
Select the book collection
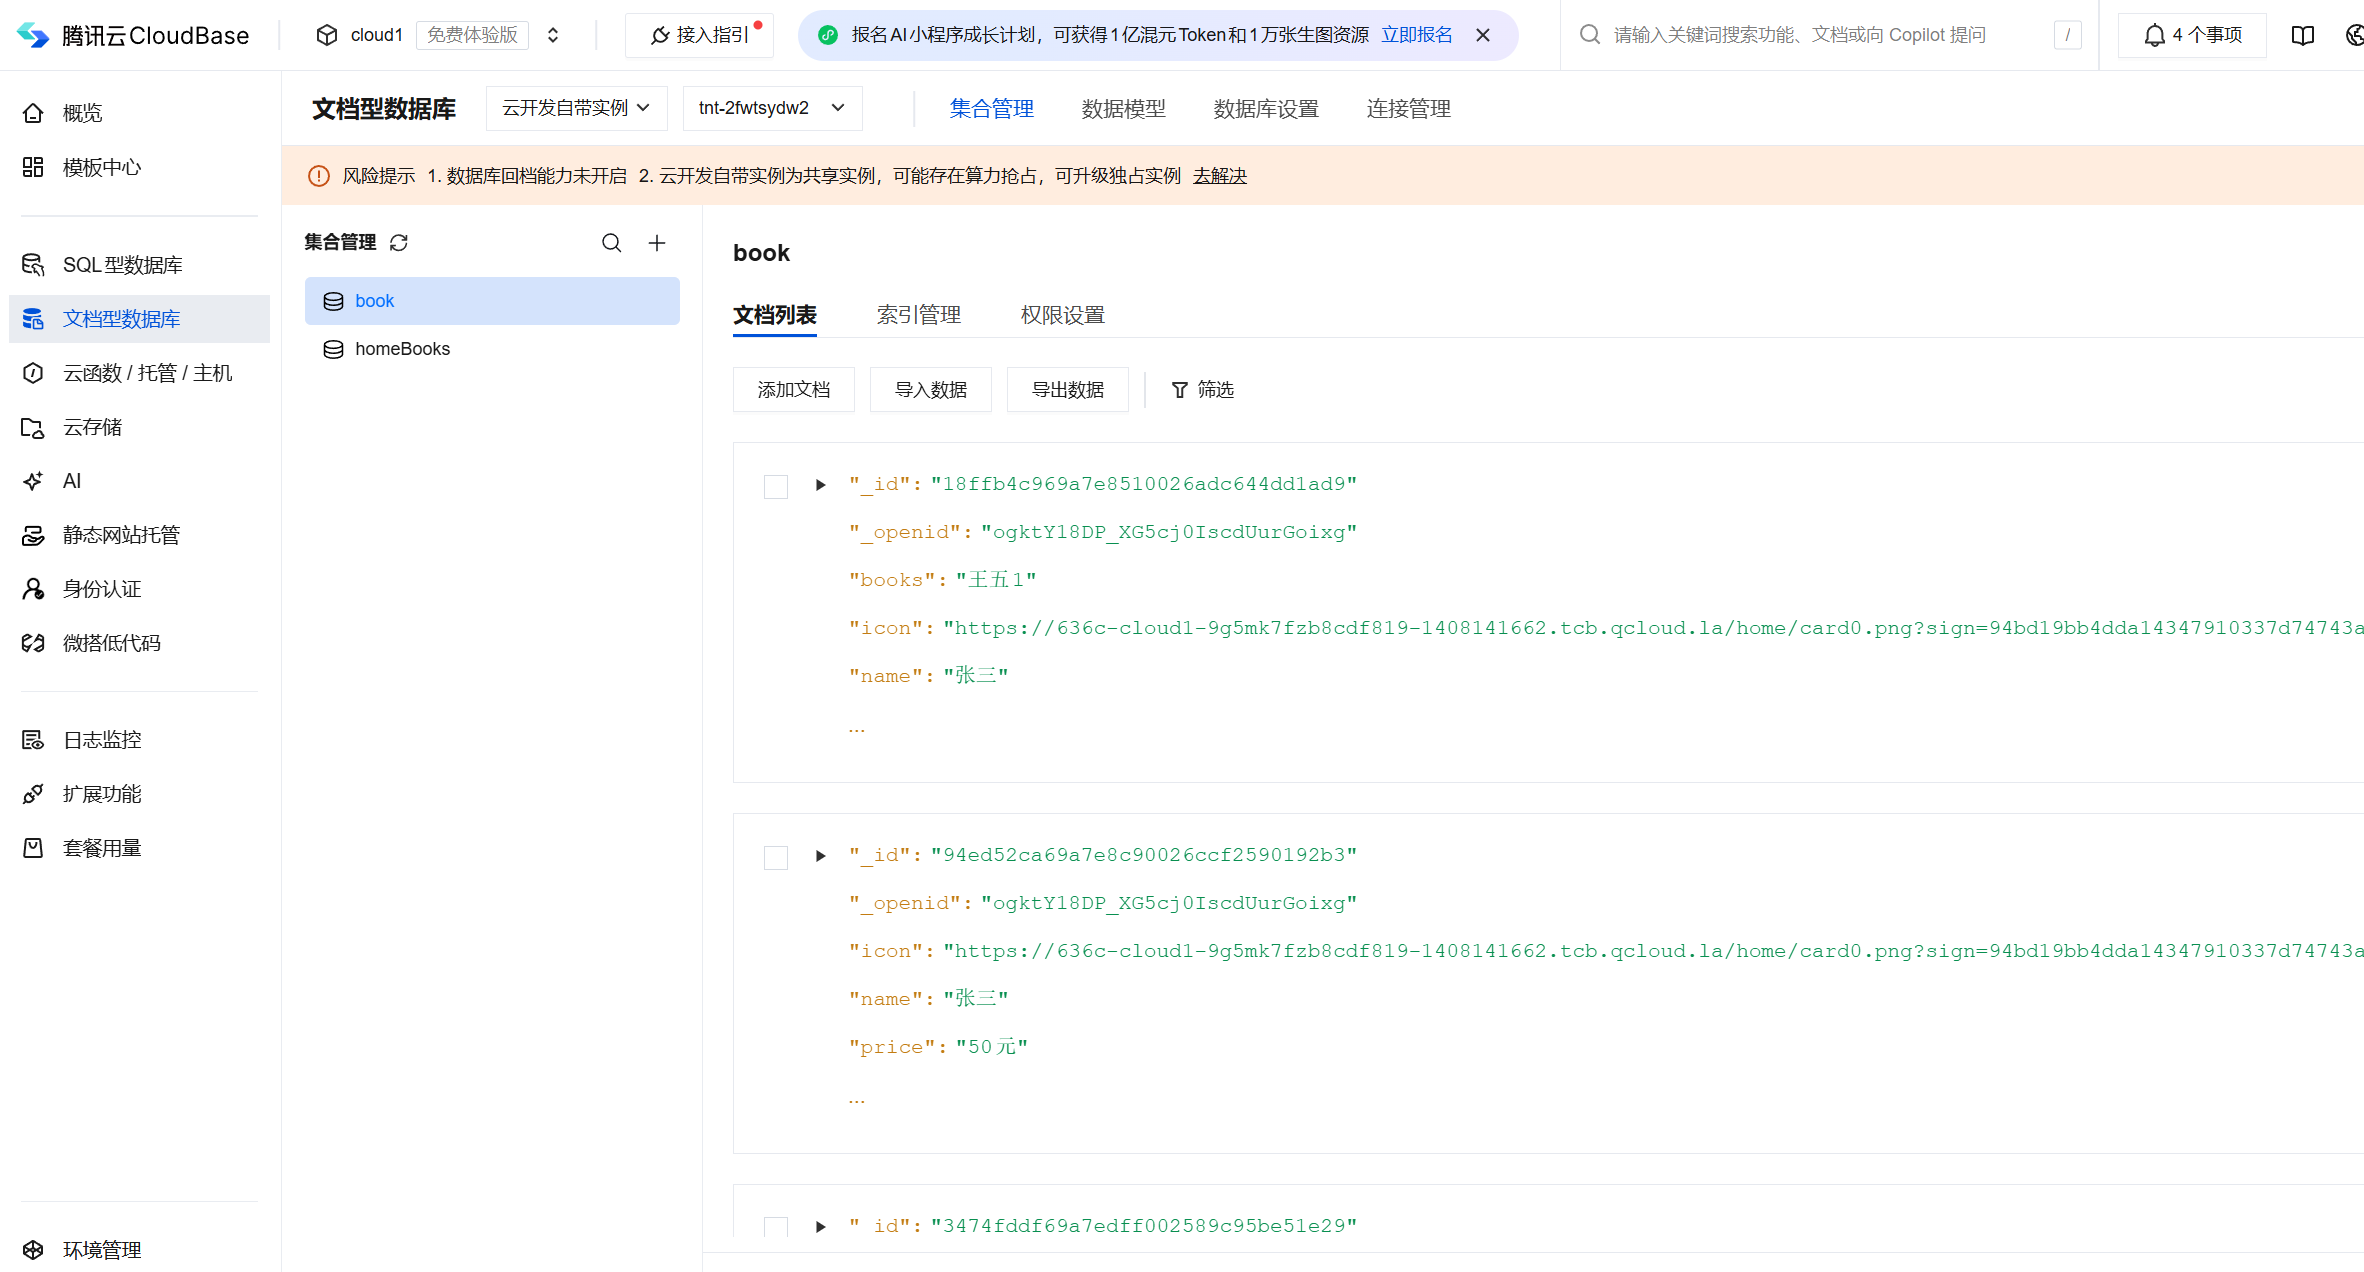coord(492,301)
